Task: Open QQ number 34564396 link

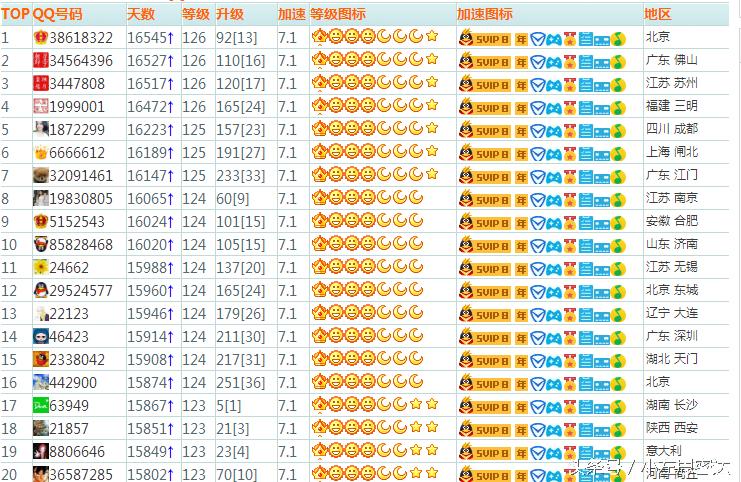Action: pyautogui.click(x=82, y=60)
